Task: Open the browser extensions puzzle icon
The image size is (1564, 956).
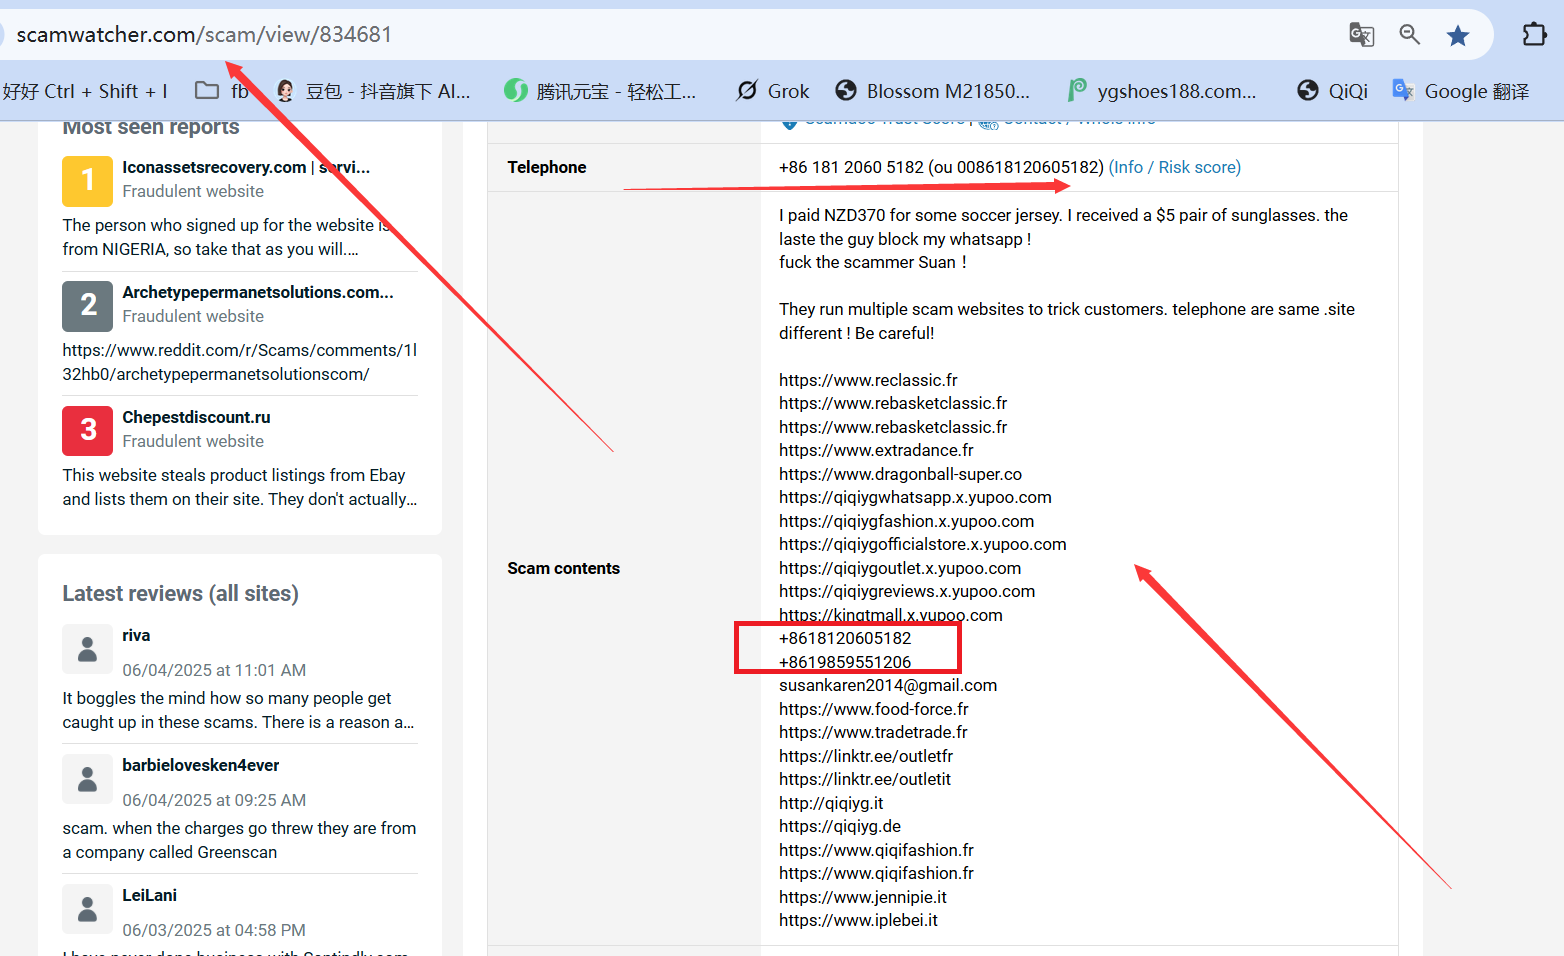Action: 1534,35
